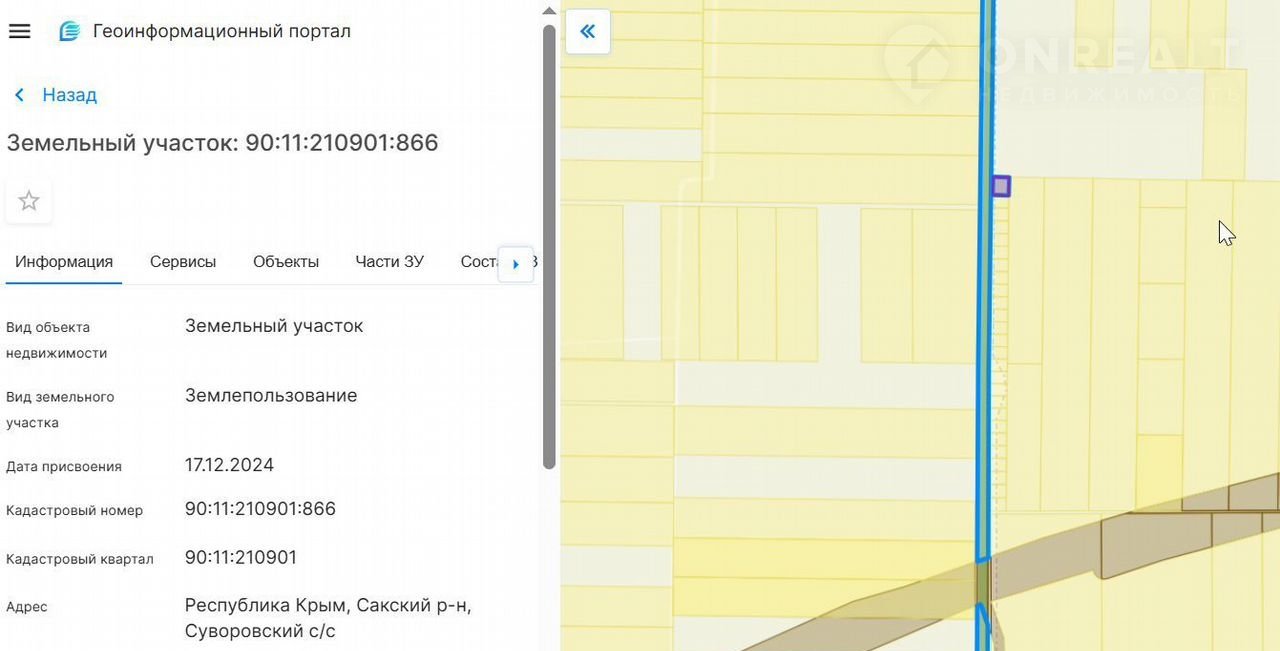The height and width of the screenshot is (651, 1280).
Task: Add parcel to favorites with star
Action: click(x=29, y=201)
